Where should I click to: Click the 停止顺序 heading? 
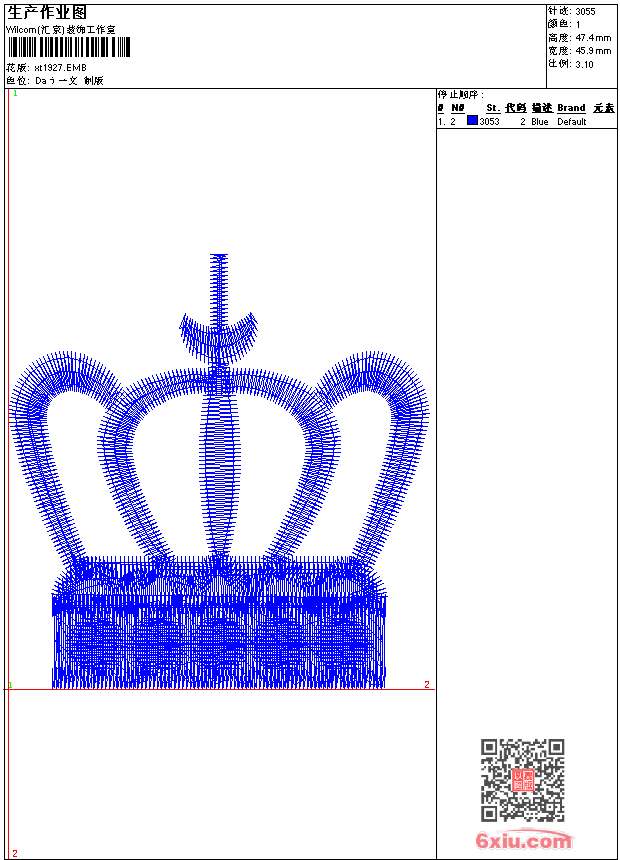[x=460, y=95]
